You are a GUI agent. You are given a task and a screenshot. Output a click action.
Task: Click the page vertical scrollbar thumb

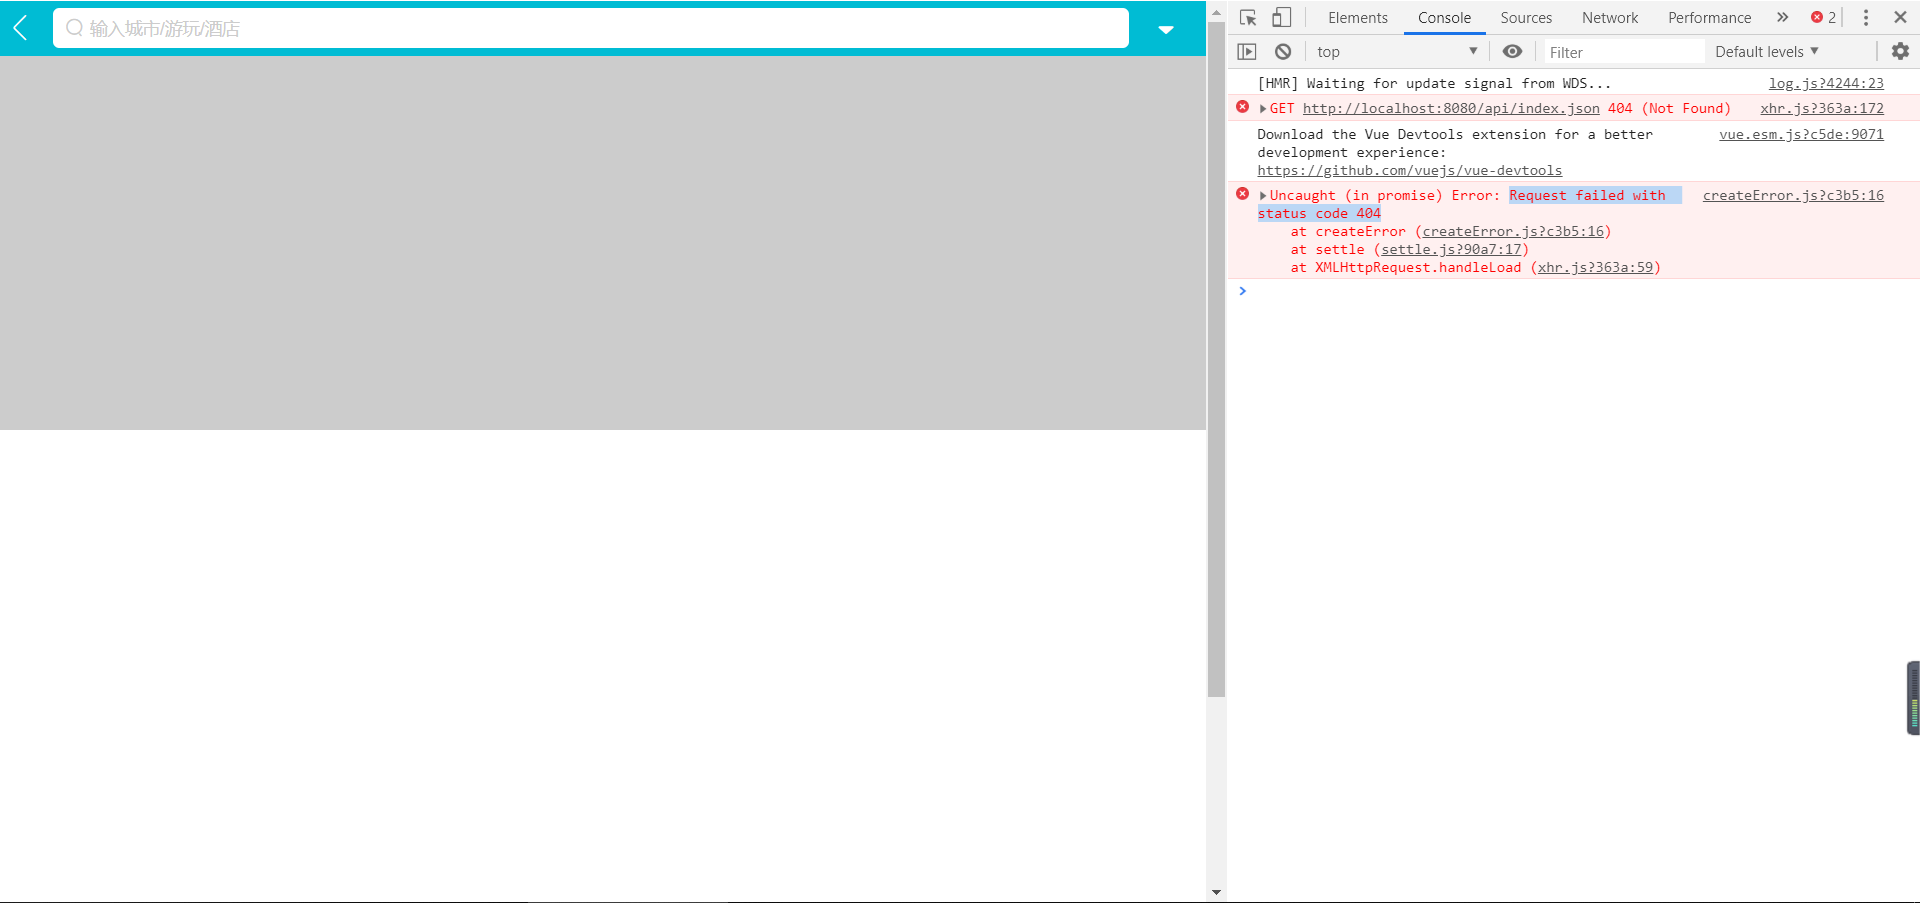pos(1216,360)
